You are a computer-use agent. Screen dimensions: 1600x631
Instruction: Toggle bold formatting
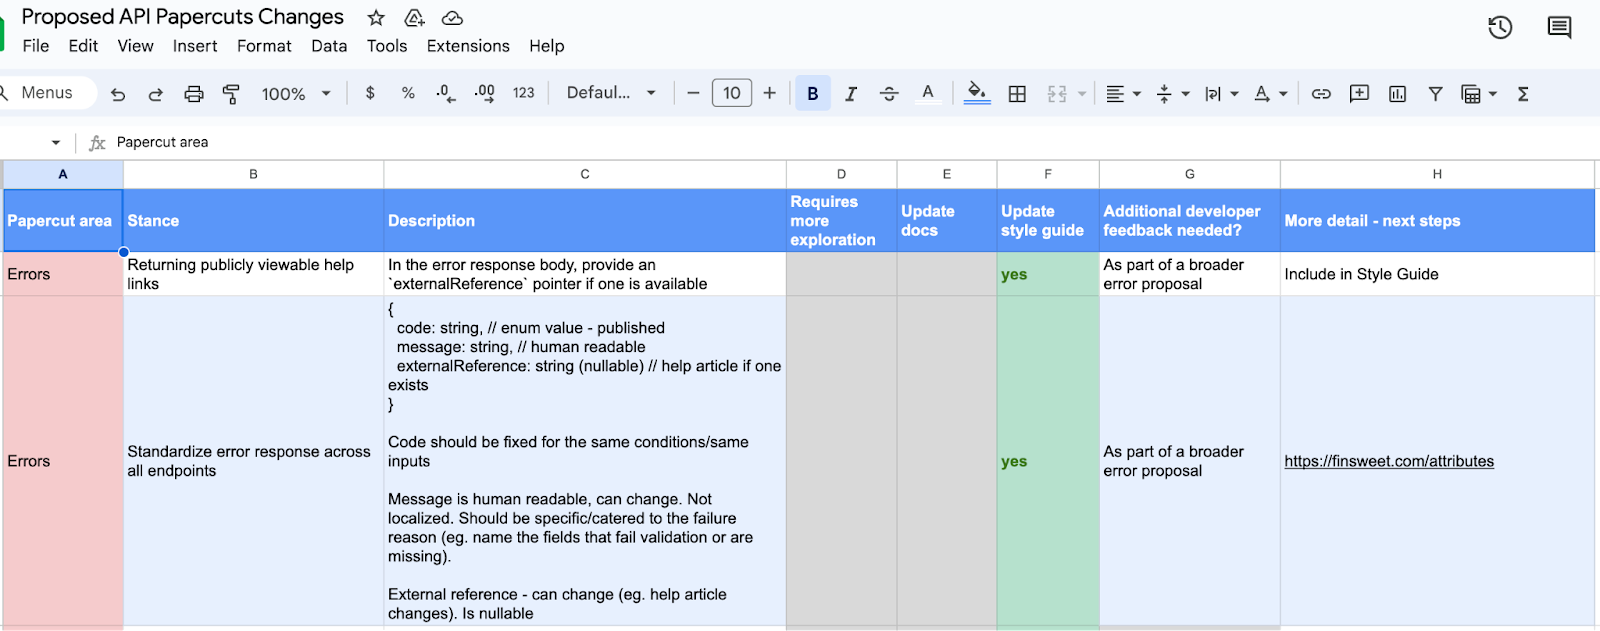pos(813,93)
